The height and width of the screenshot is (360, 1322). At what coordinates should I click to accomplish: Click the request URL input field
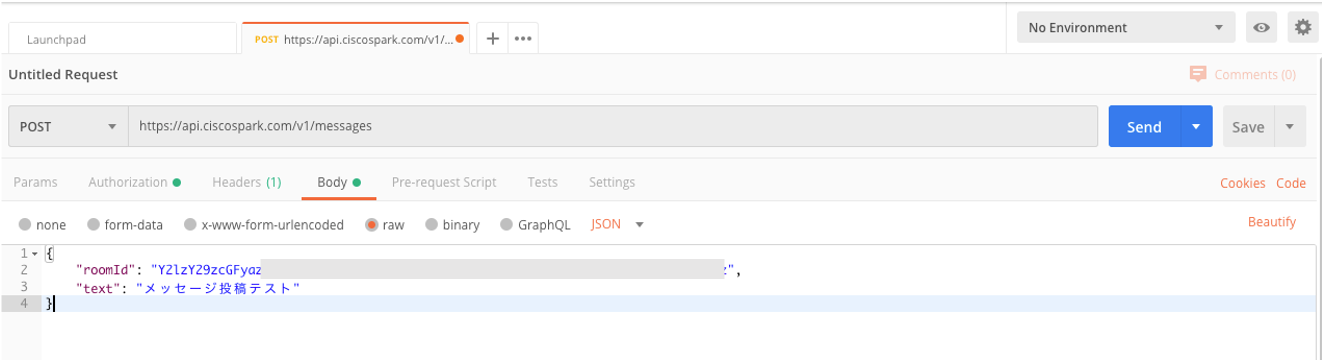[613, 126]
